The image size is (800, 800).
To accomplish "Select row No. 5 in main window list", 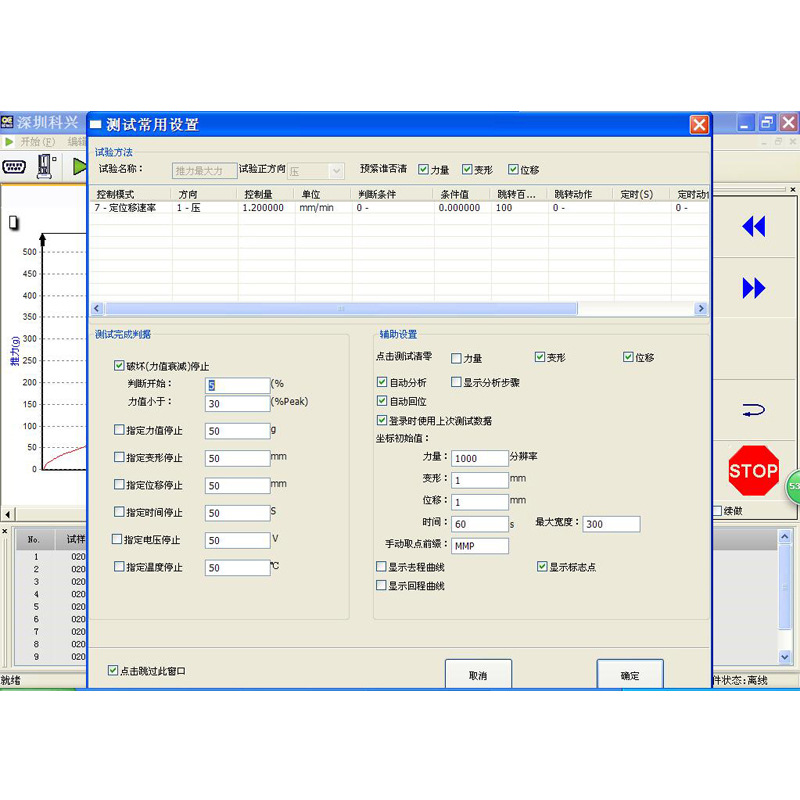I will click(50, 607).
